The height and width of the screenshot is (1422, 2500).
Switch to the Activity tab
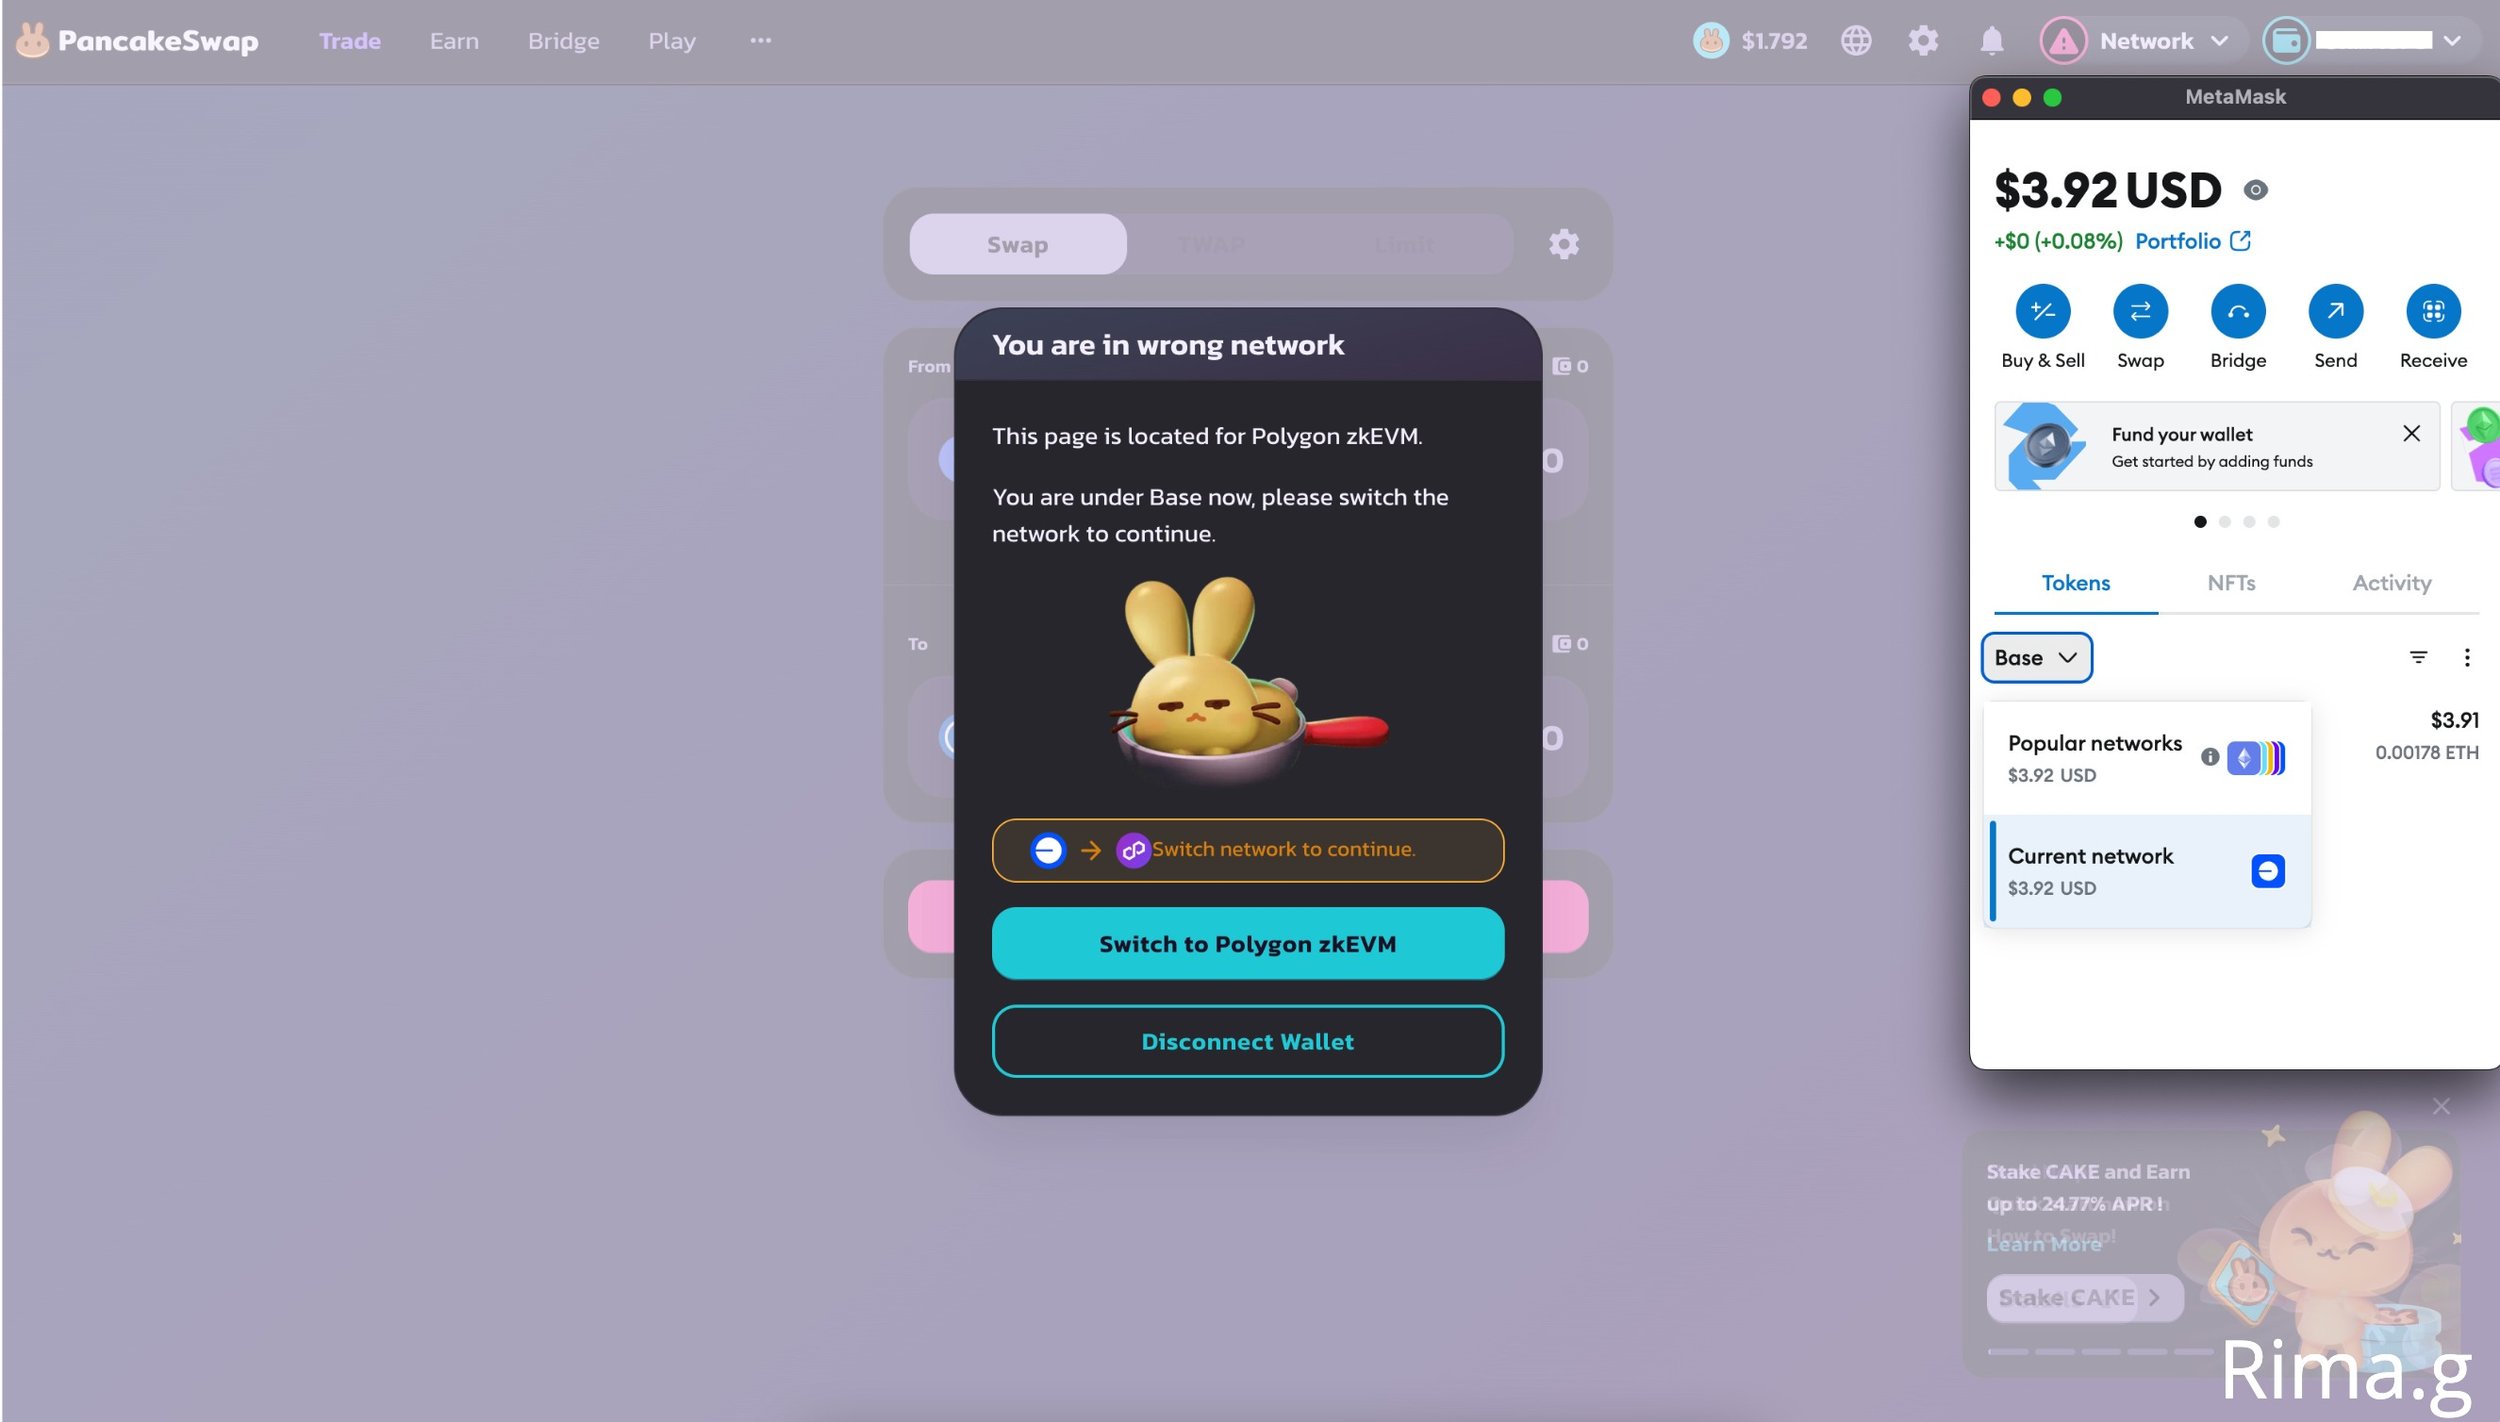point(2391,583)
